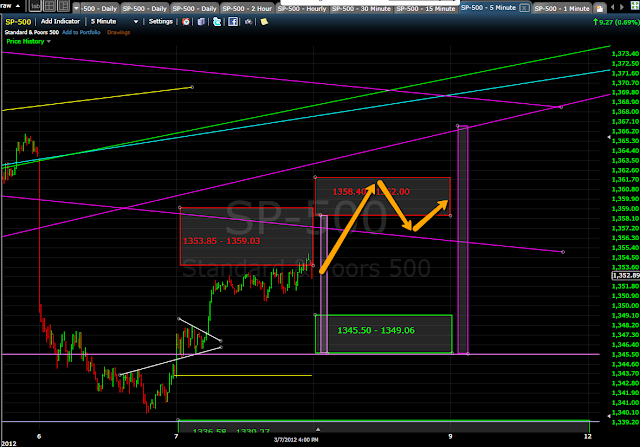Open the chart tab list dropdown
This screenshot has width=640, height=447.
tap(76, 8)
